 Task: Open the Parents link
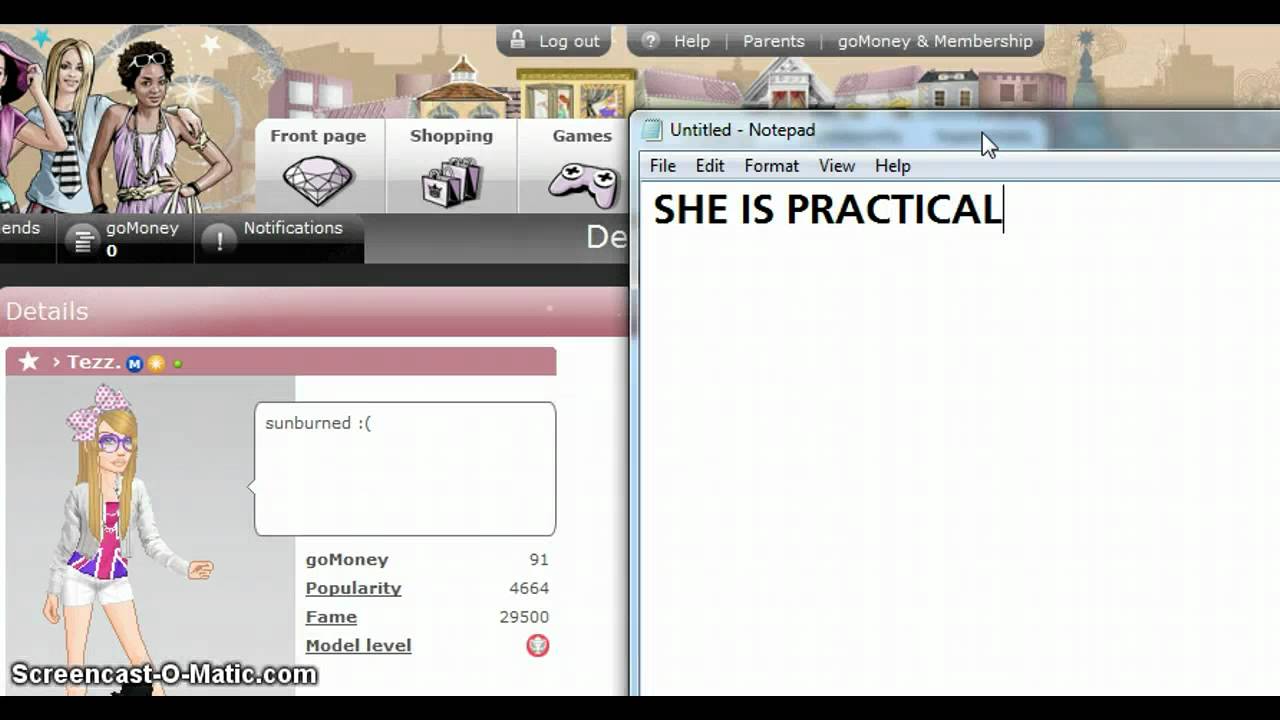774,41
